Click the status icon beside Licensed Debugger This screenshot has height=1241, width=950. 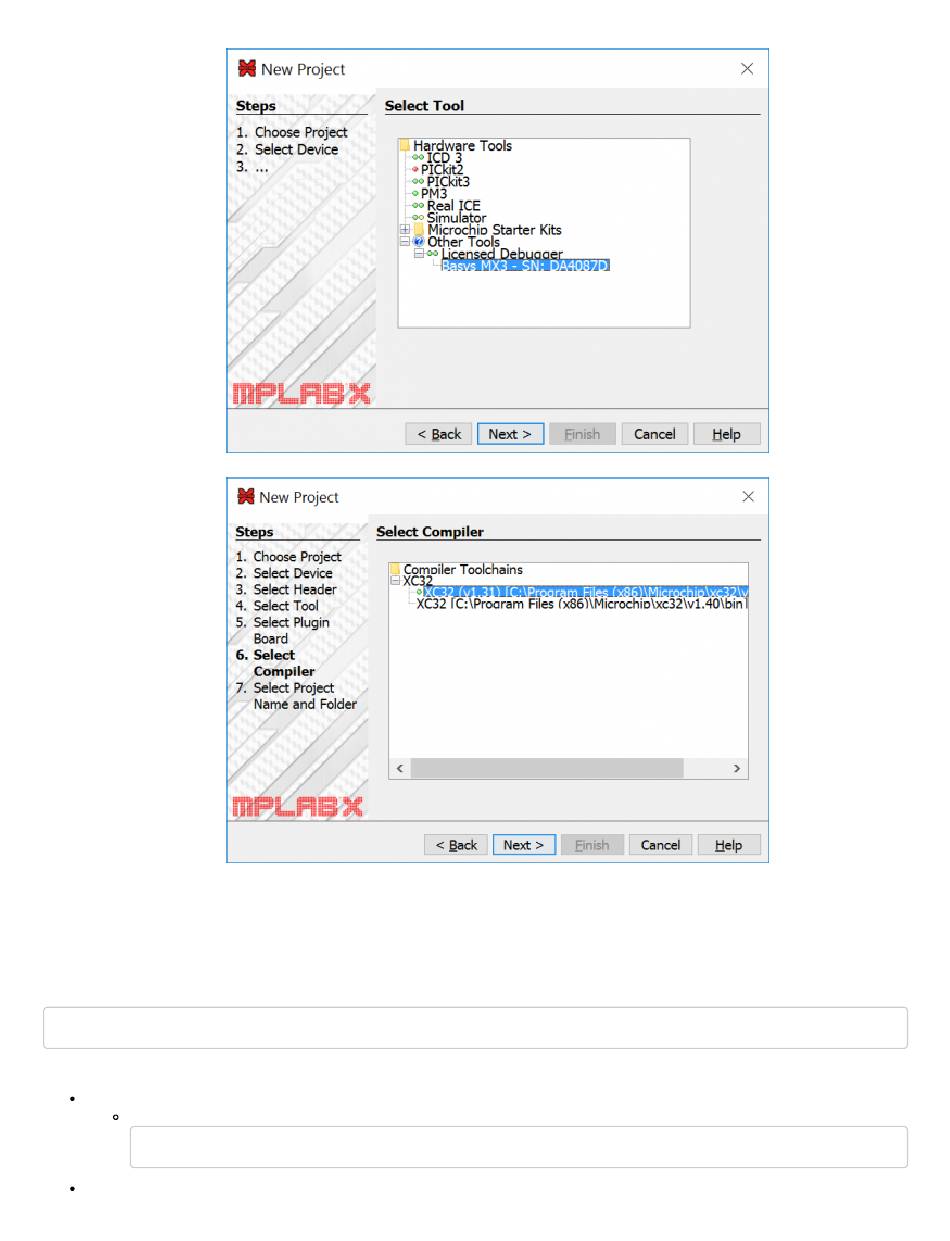point(433,254)
